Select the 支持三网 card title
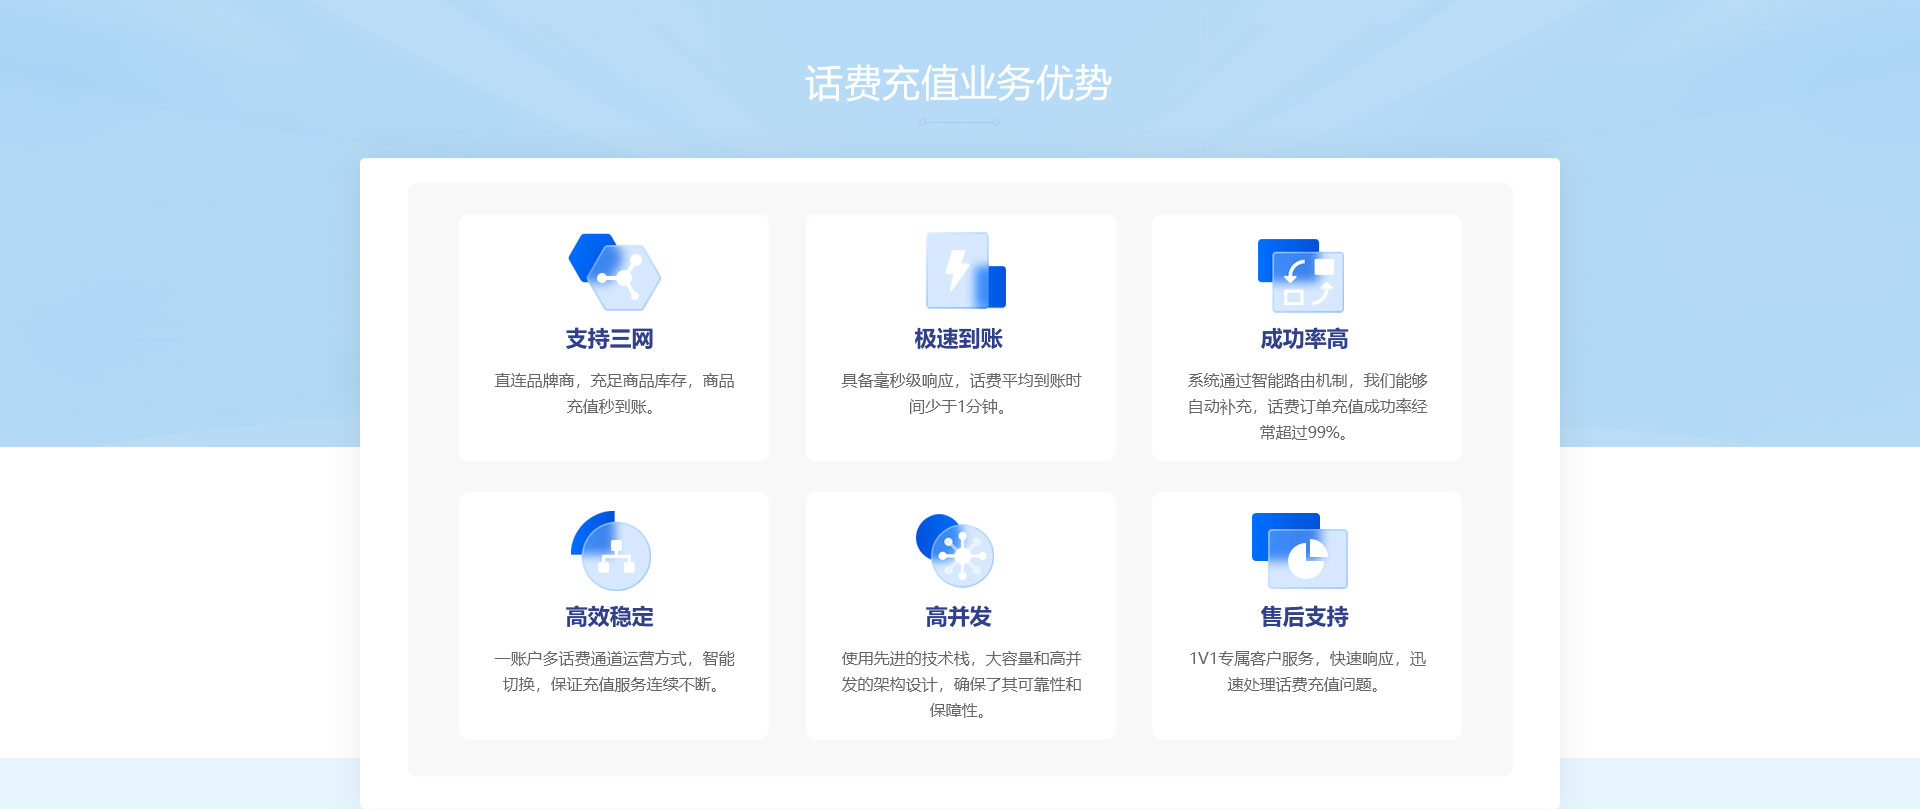The height and width of the screenshot is (809, 1920). (x=609, y=339)
